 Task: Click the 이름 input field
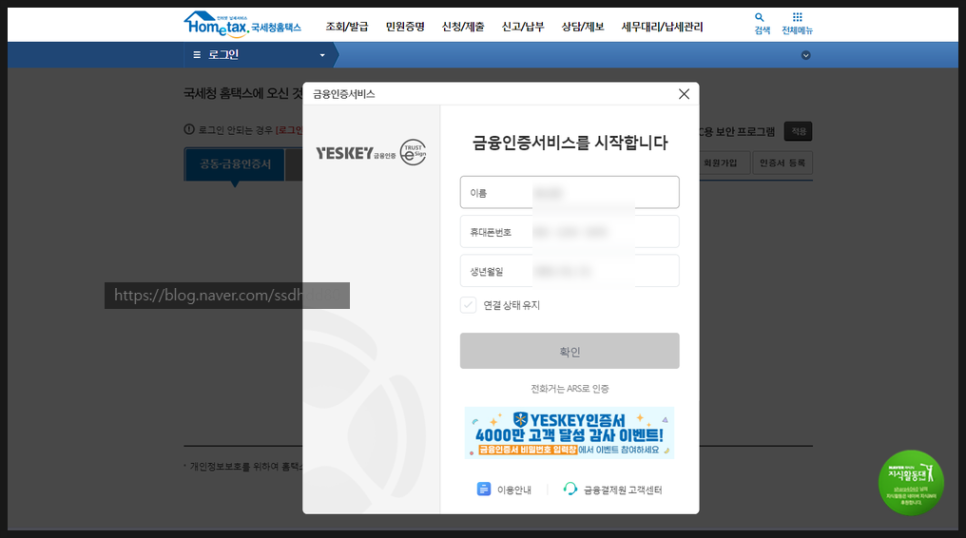tap(569, 192)
